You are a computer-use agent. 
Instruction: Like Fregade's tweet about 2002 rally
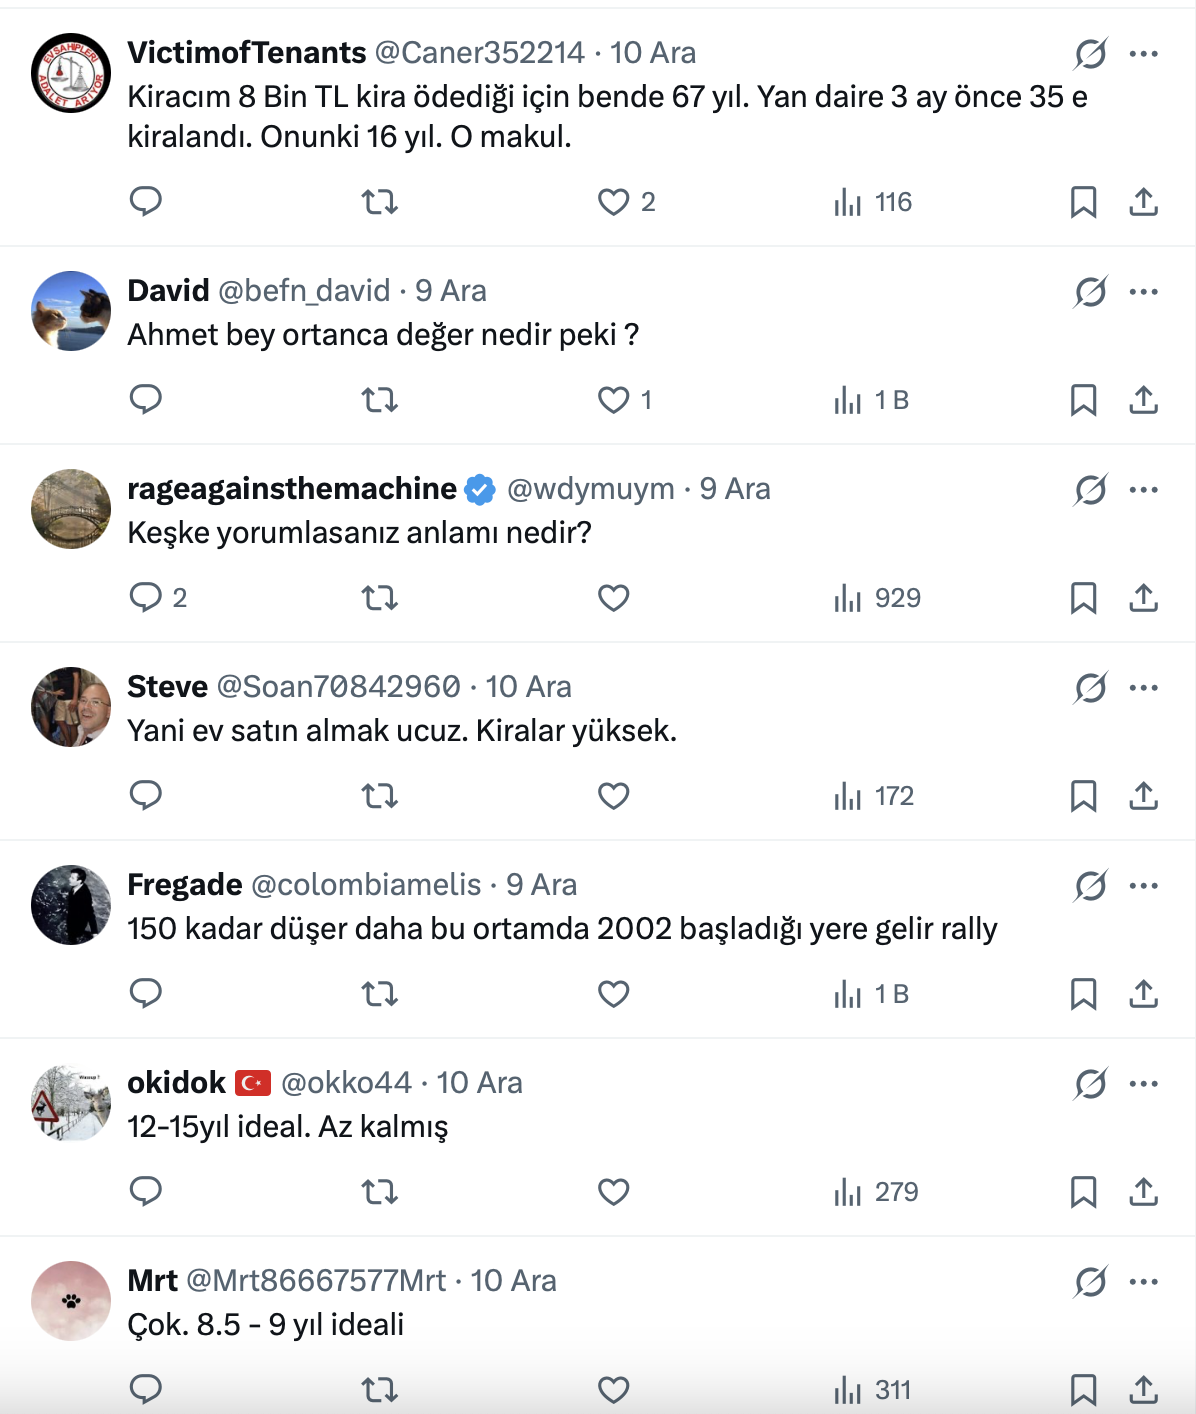click(x=613, y=994)
